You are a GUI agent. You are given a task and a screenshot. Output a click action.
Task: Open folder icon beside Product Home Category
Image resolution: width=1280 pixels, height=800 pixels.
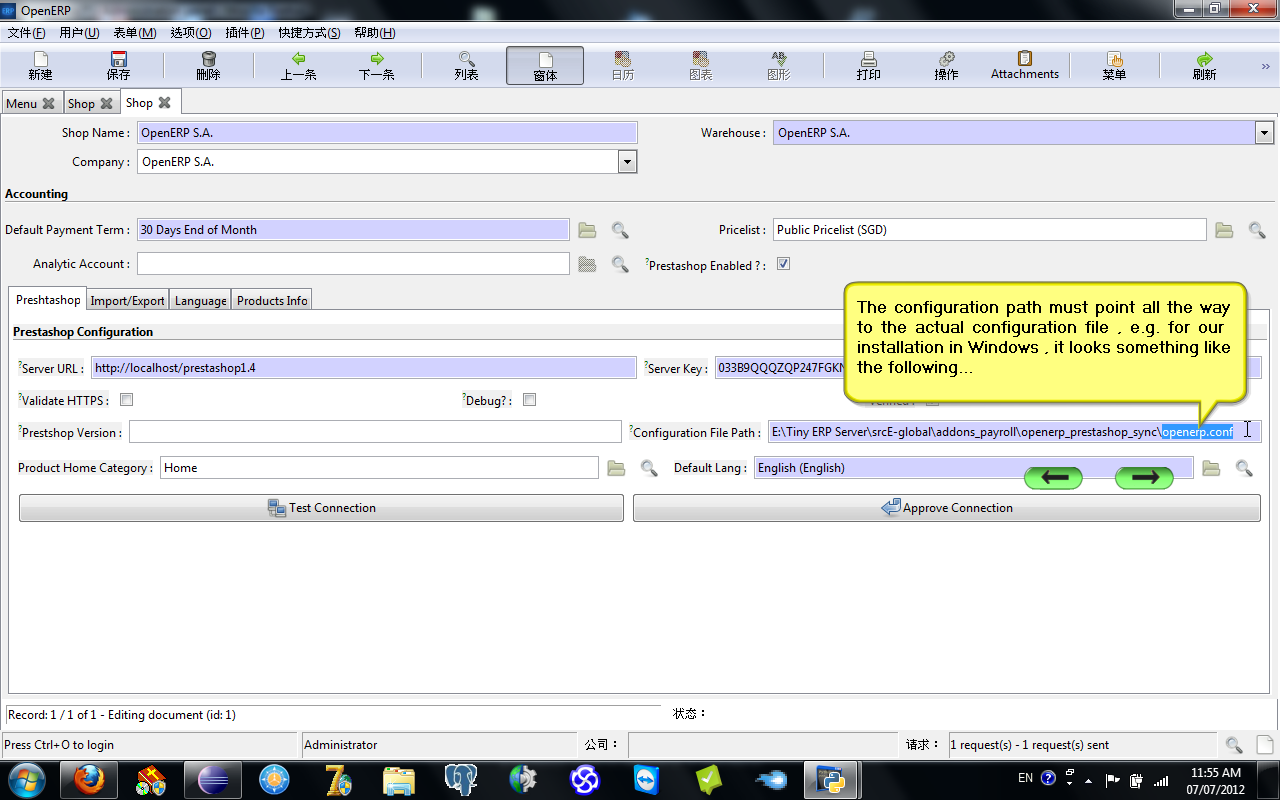click(x=616, y=468)
